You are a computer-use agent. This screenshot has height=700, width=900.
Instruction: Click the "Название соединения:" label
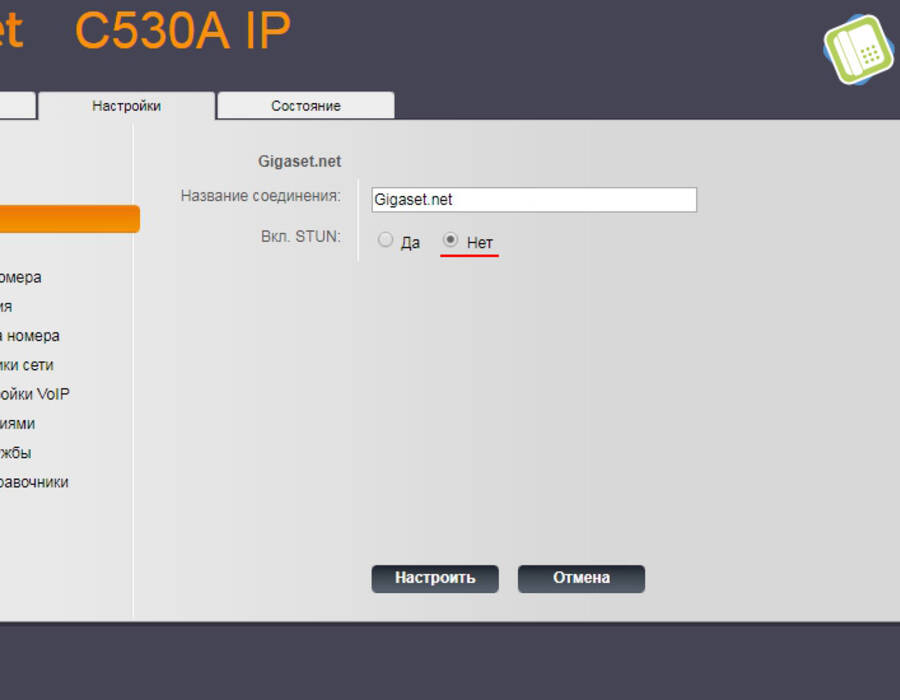[261, 196]
